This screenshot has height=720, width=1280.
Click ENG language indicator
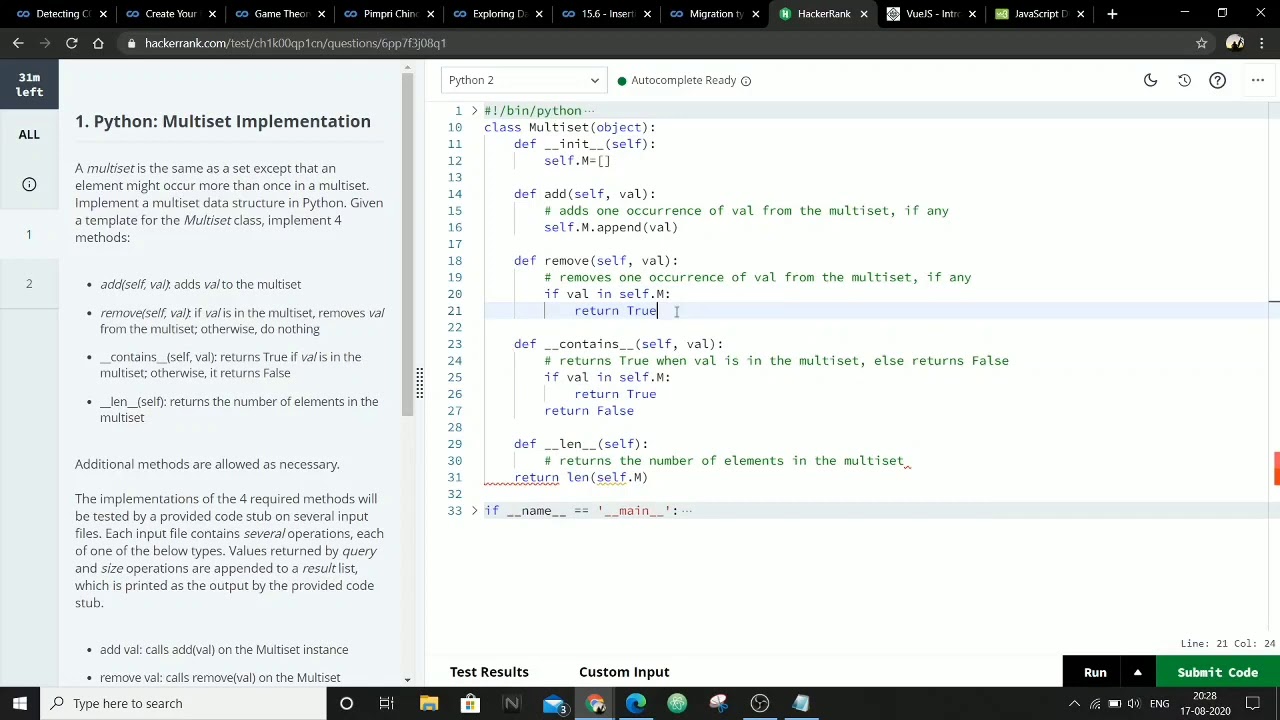[x=1160, y=703]
